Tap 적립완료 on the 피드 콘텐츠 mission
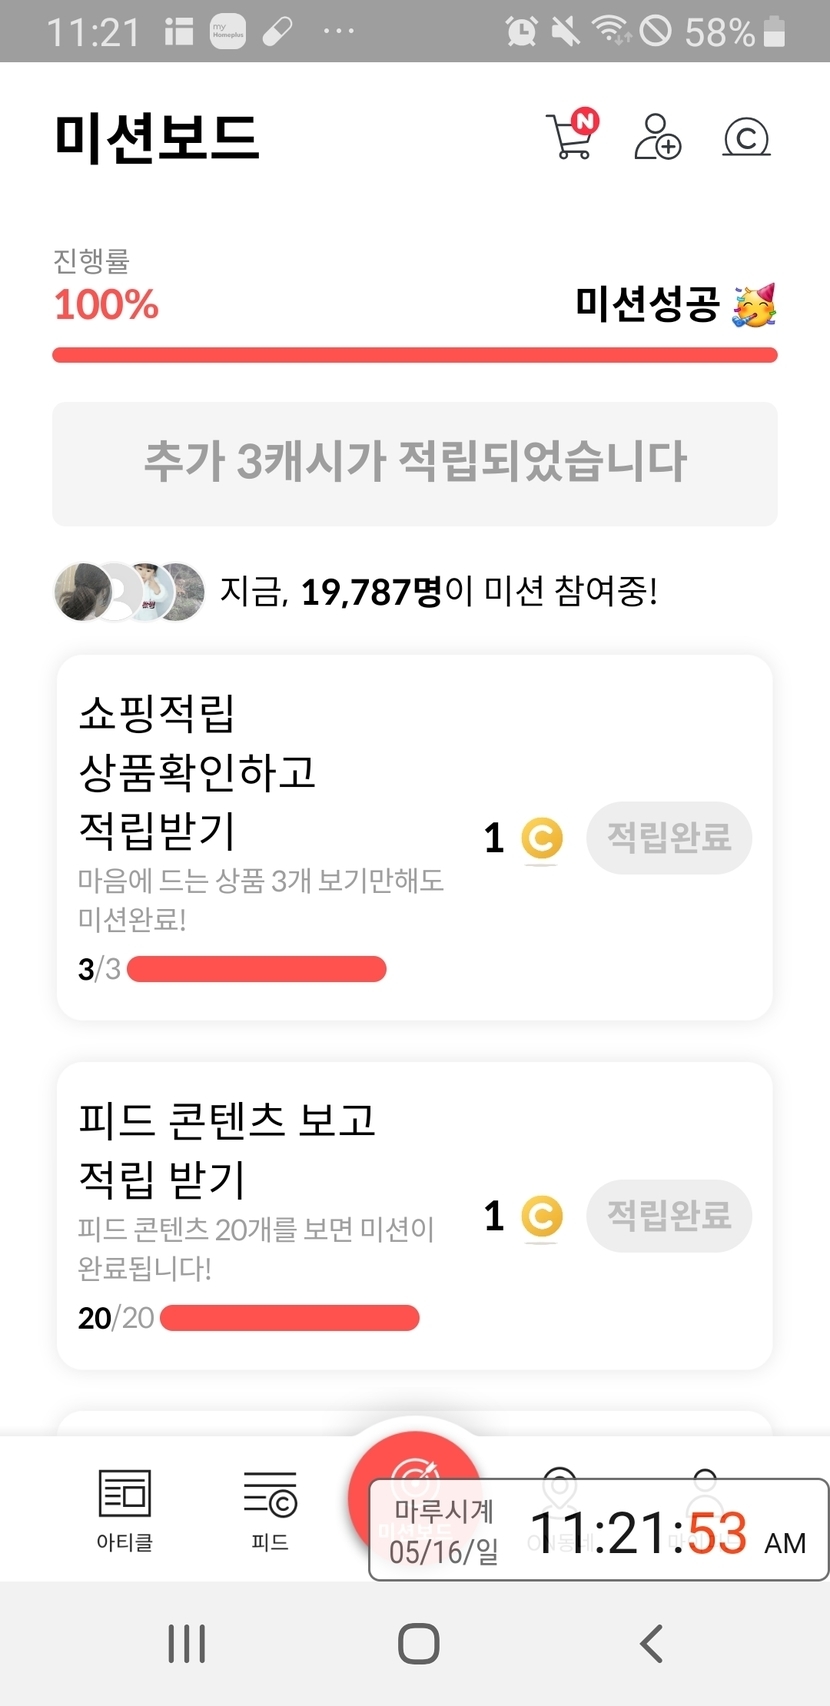Viewport: 830px width, 1706px height. (x=669, y=1215)
